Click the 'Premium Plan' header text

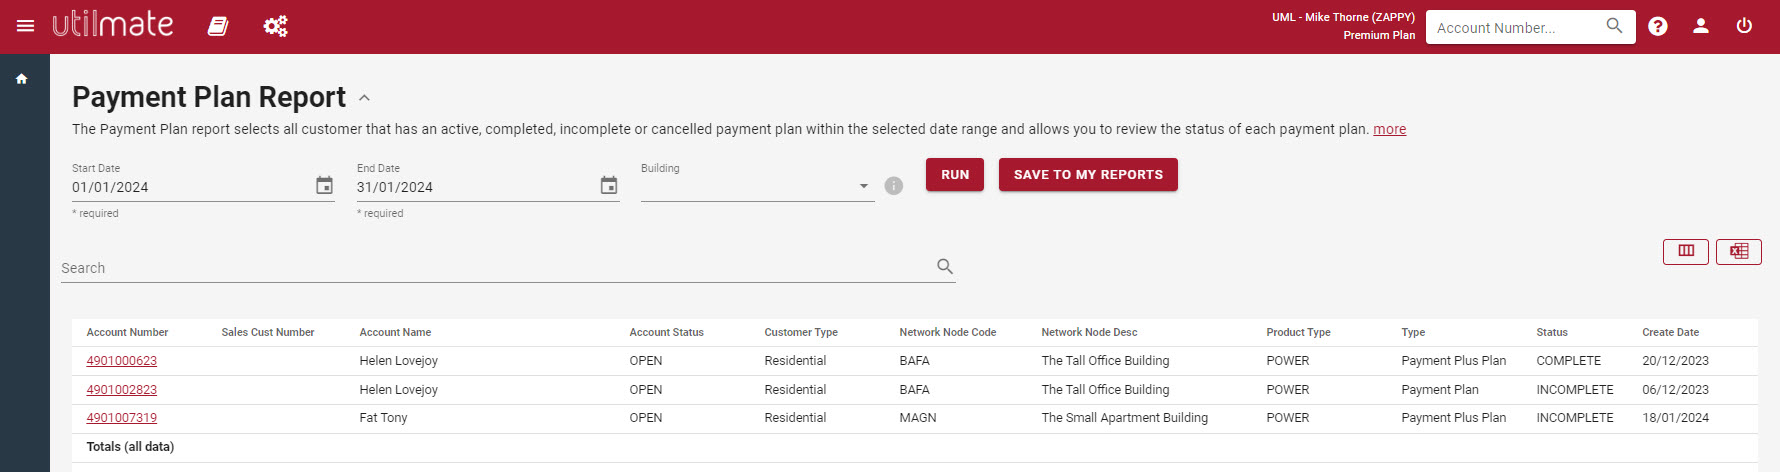pyautogui.click(x=1379, y=35)
